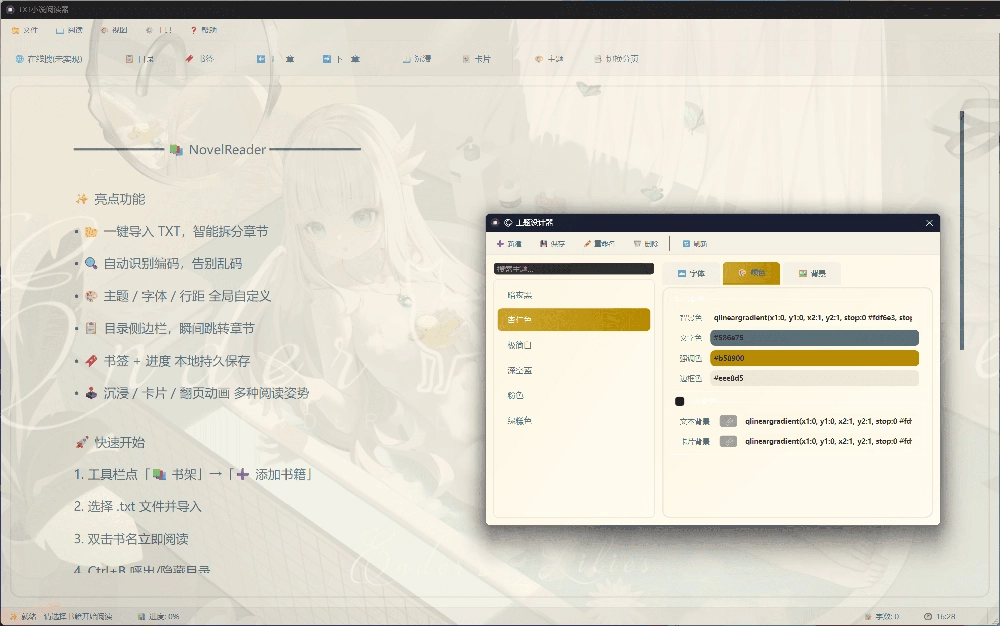Select the 粉色 theme
Viewport: 1000px width, 626px height.
[574, 395]
